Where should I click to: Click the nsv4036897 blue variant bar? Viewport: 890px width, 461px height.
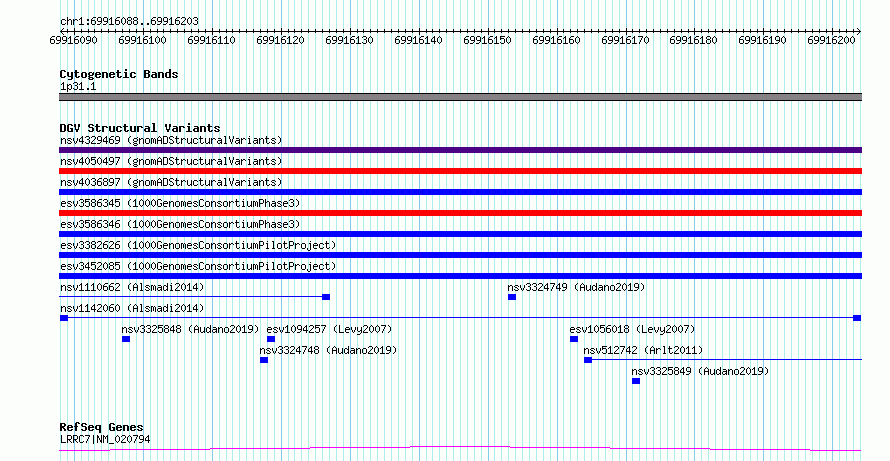coord(460,192)
